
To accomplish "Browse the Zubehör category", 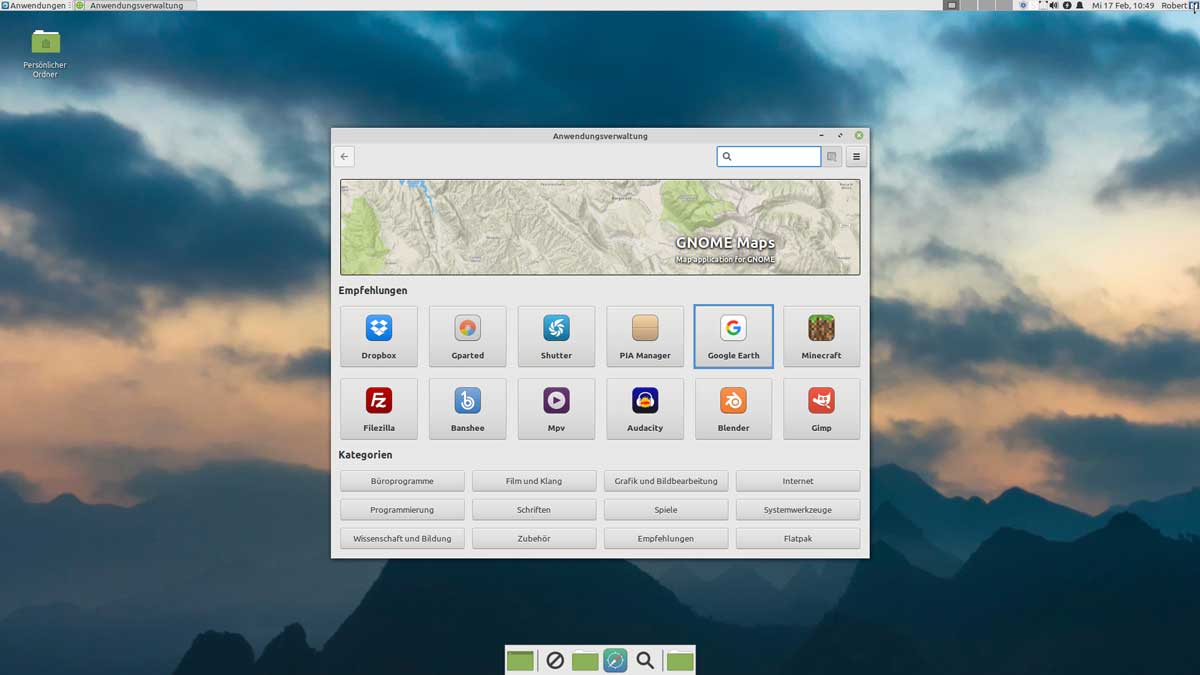I will click(534, 538).
